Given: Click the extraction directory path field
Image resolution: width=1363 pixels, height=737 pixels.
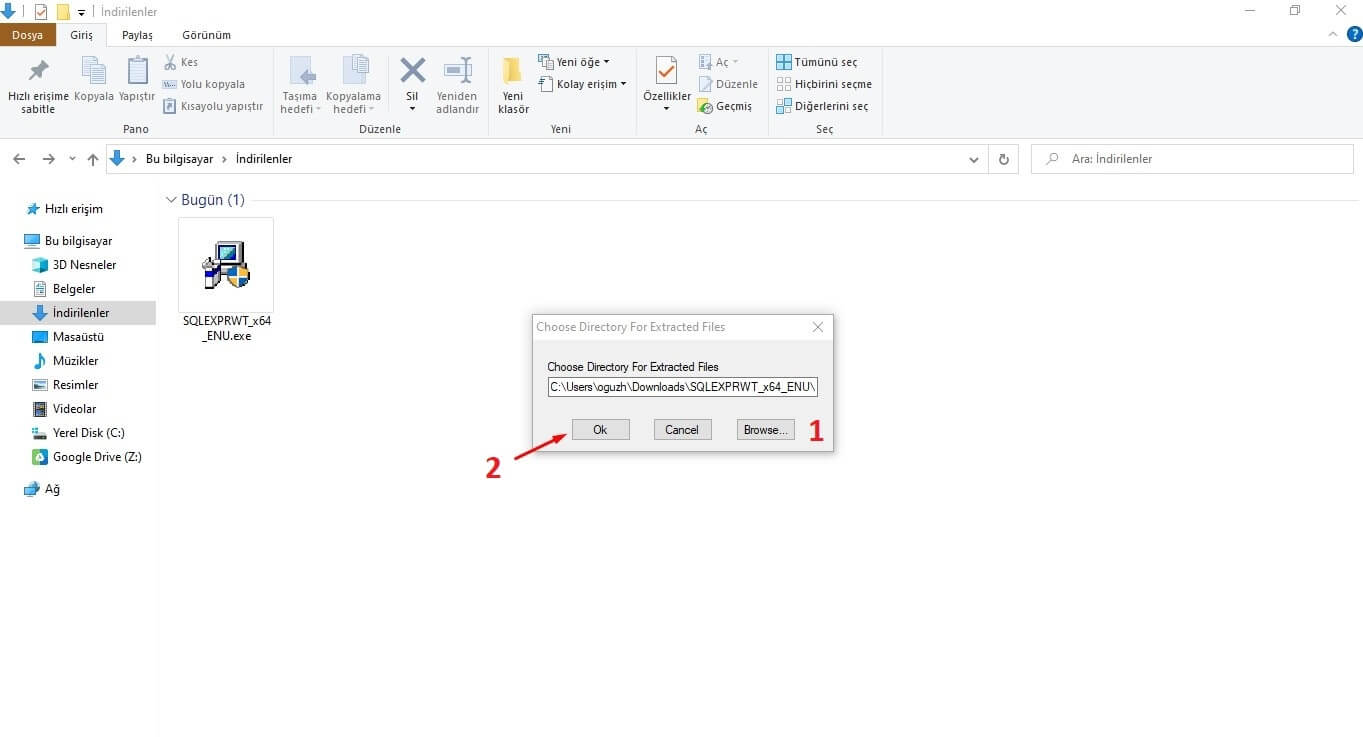Looking at the screenshot, I should (x=683, y=386).
